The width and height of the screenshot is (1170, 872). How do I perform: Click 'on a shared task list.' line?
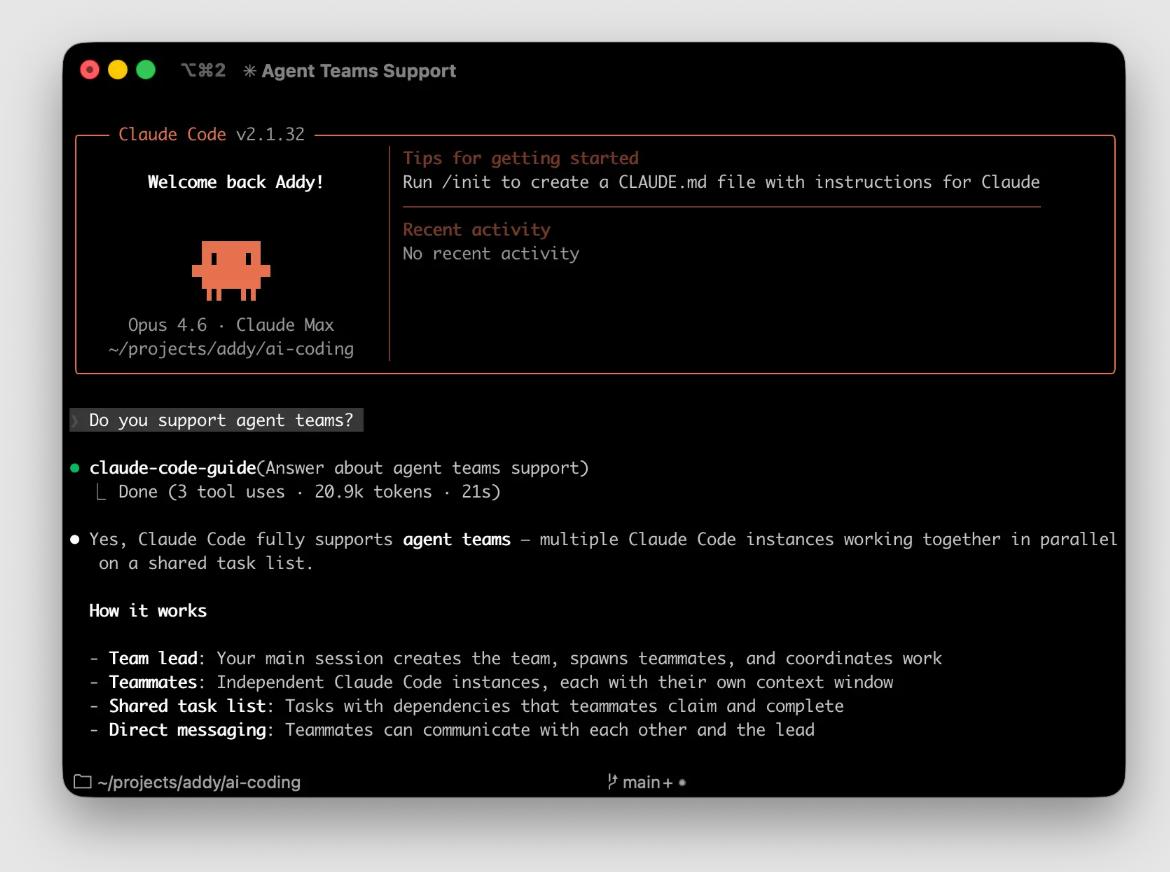pyautogui.click(x=206, y=563)
